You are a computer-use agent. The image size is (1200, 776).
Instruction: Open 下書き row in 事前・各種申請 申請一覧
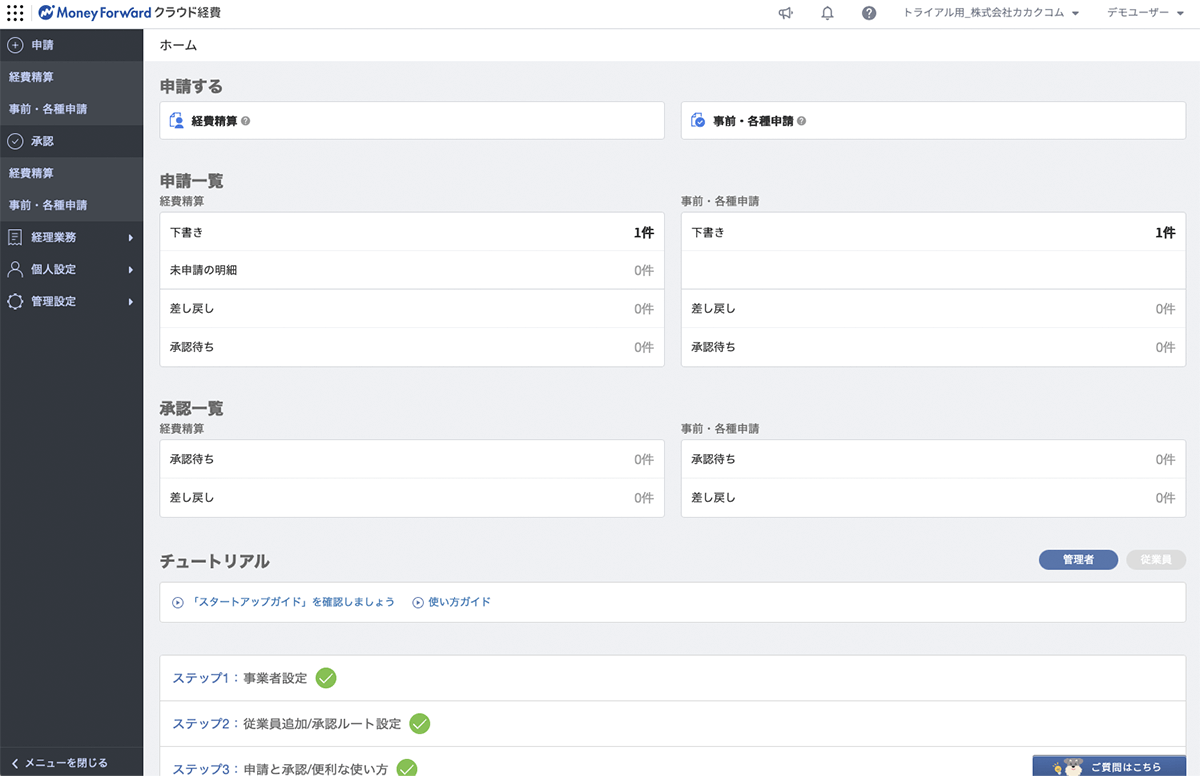click(x=934, y=232)
